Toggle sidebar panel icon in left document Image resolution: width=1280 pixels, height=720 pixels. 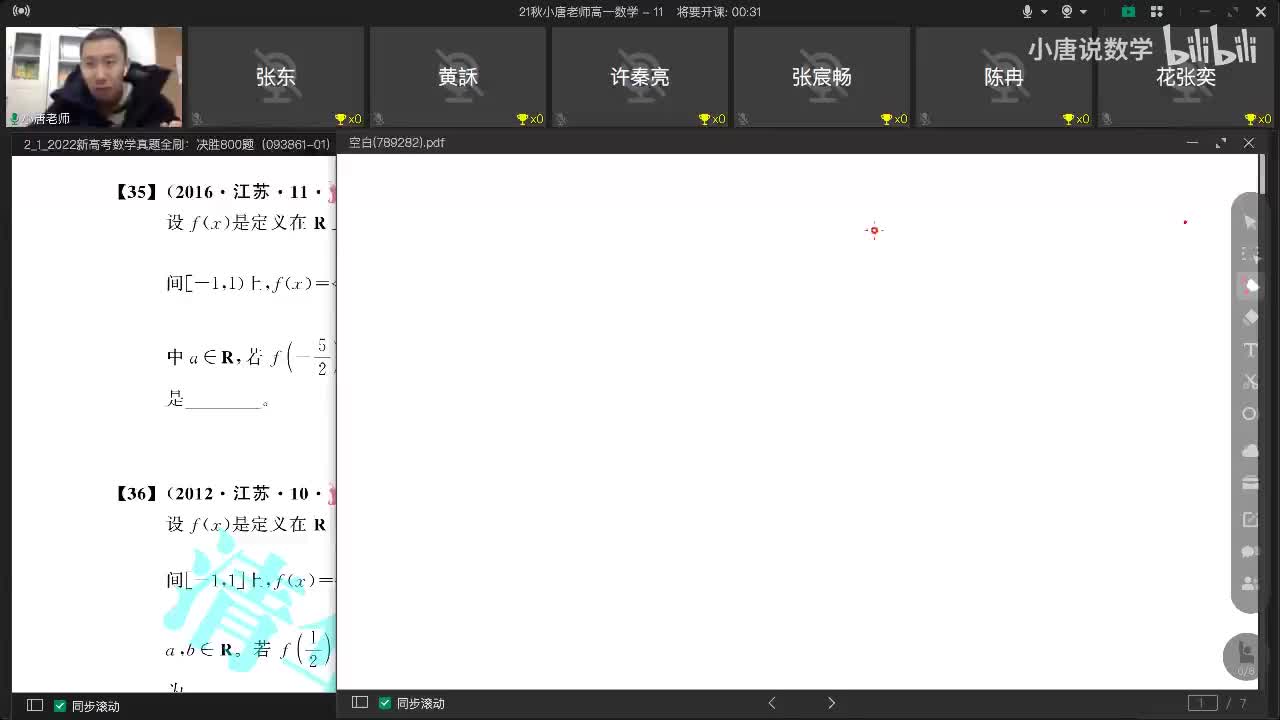[x=35, y=705]
